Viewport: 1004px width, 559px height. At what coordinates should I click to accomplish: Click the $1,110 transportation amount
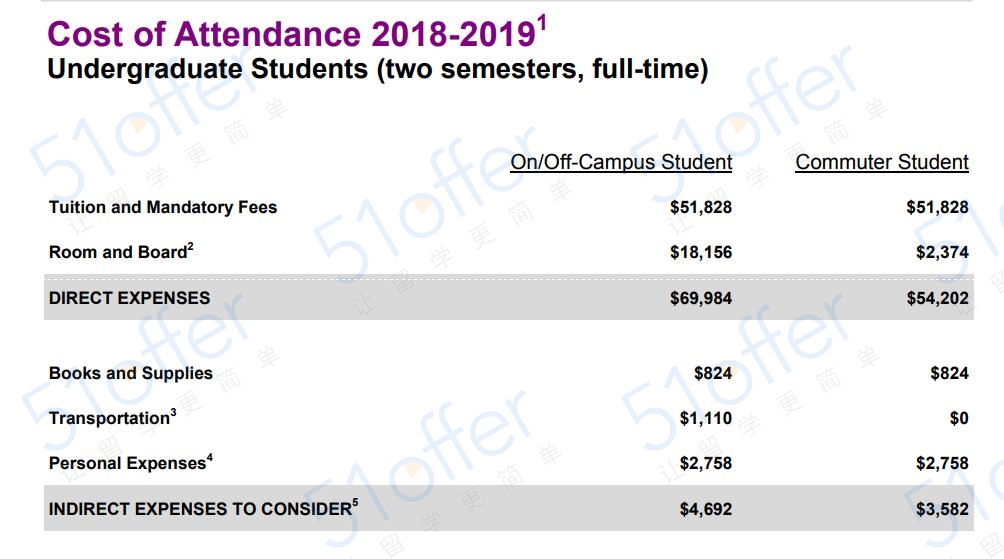pos(706,418)
